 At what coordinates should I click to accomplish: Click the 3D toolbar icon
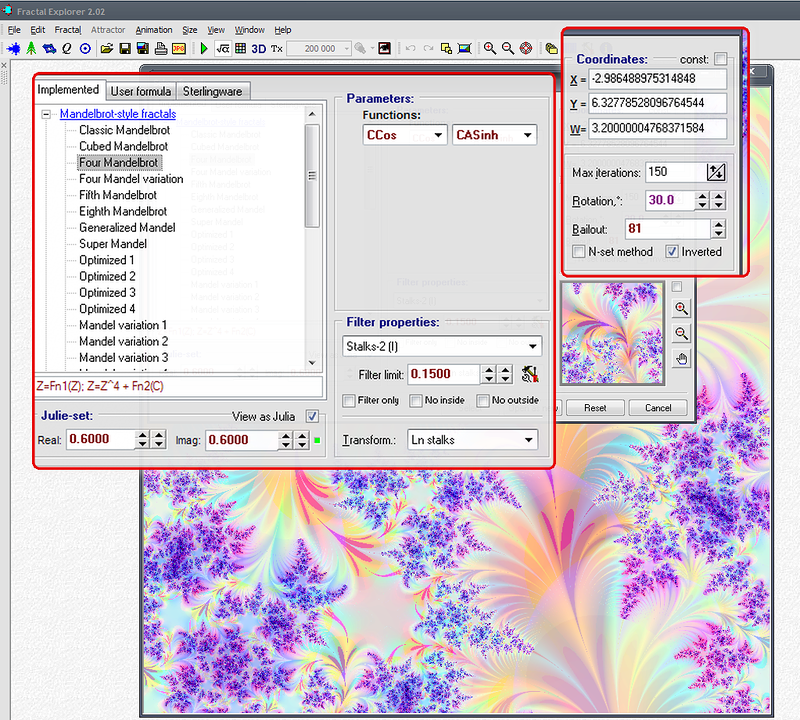[x=258, y=48]
